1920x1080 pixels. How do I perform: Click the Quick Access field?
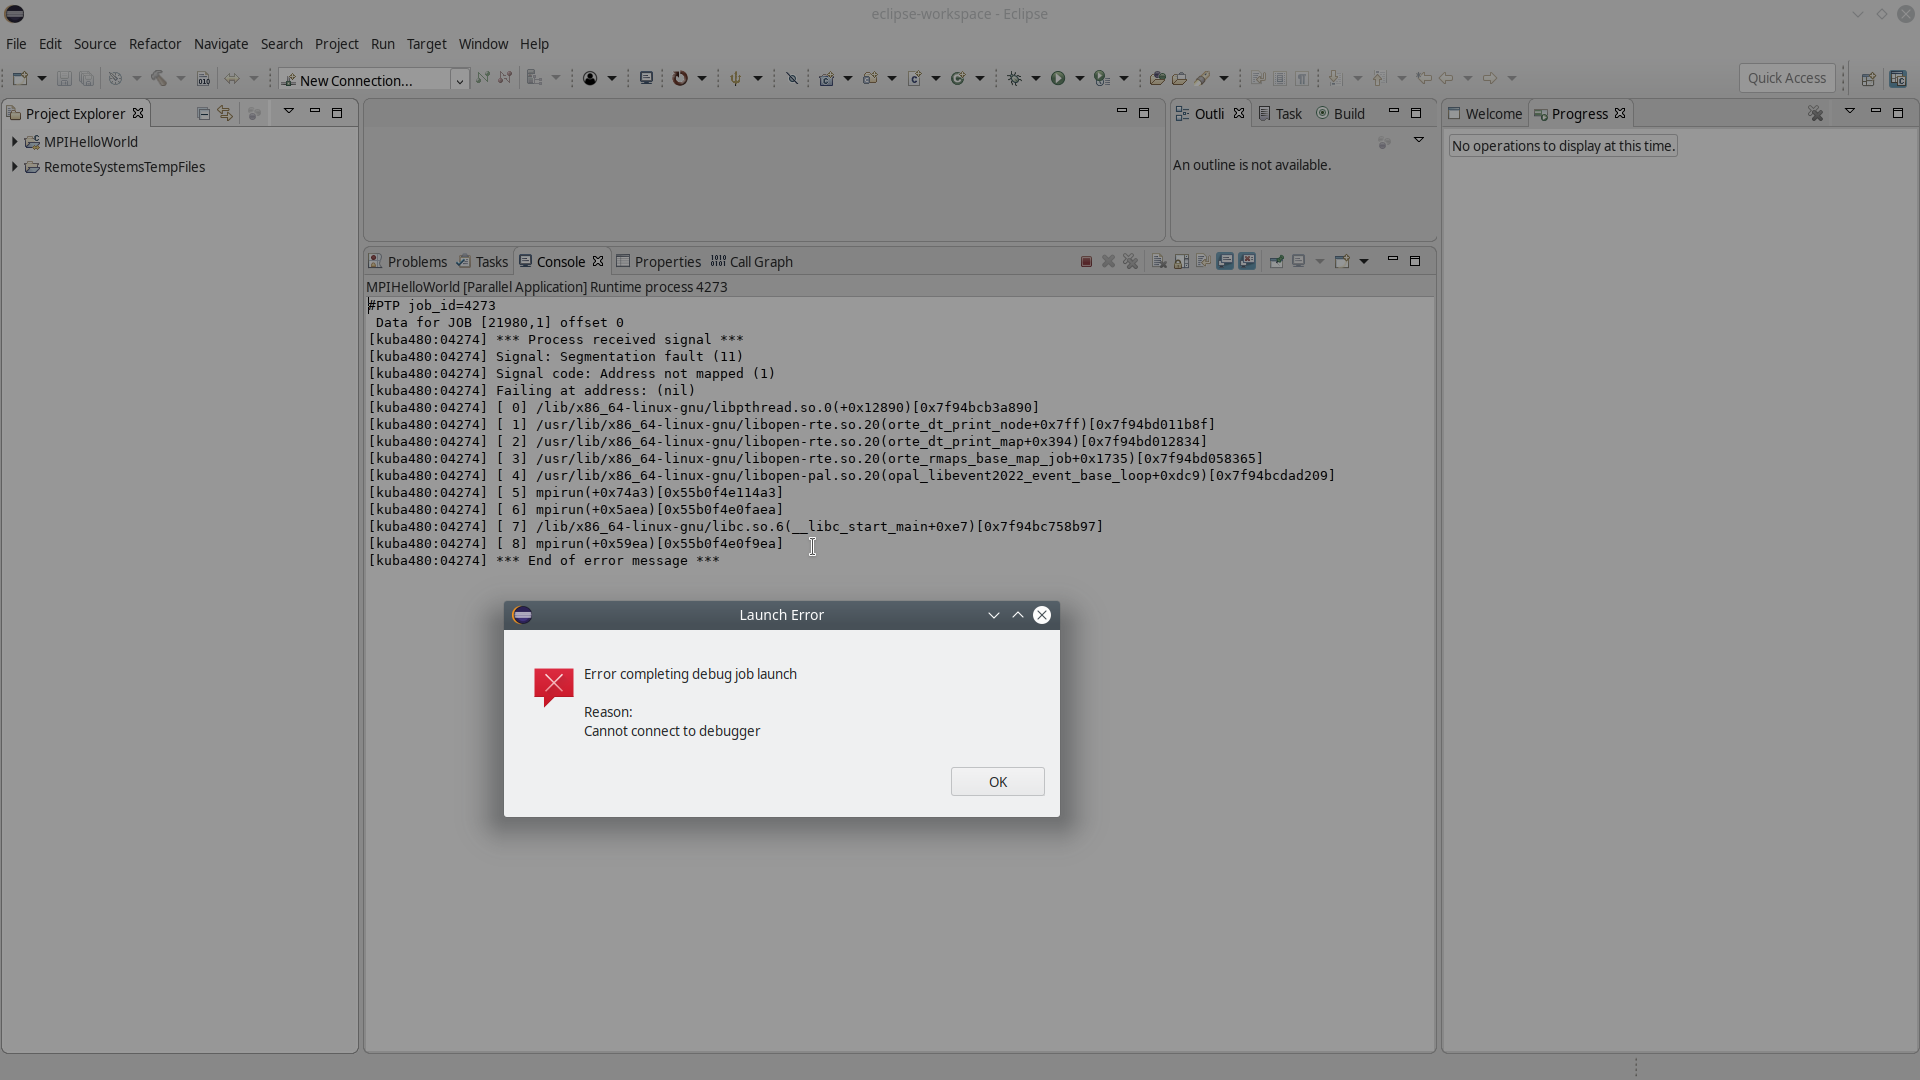point(1786,78)
